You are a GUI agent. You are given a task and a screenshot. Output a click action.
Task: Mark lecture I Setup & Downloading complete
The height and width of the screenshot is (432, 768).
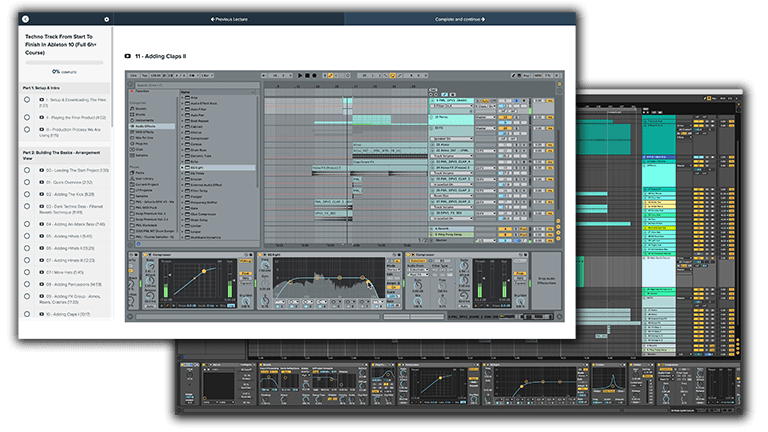[x=27, y=99]
